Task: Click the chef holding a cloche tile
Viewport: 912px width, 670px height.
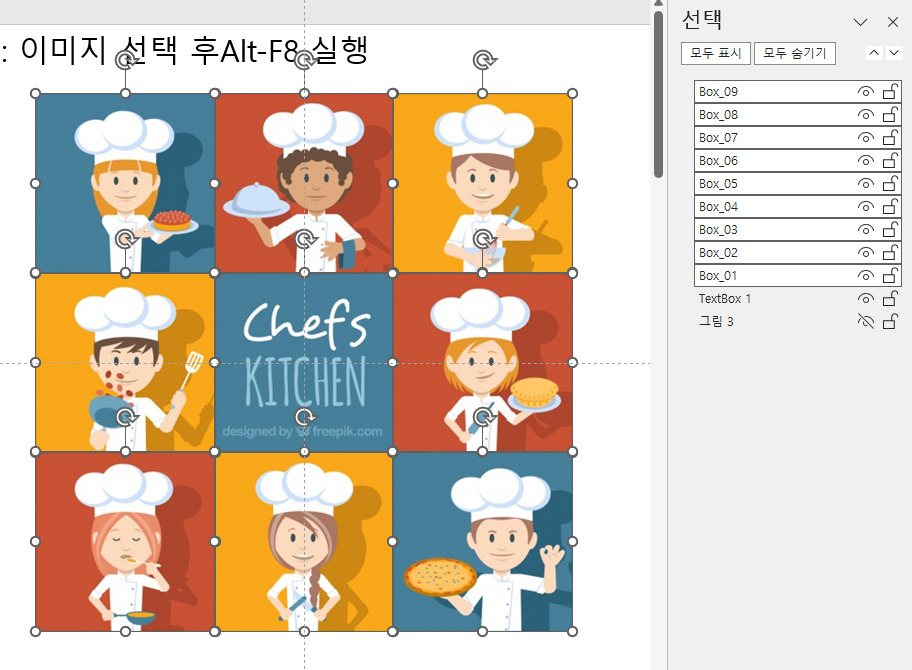Action: click(x=304, y=183)
